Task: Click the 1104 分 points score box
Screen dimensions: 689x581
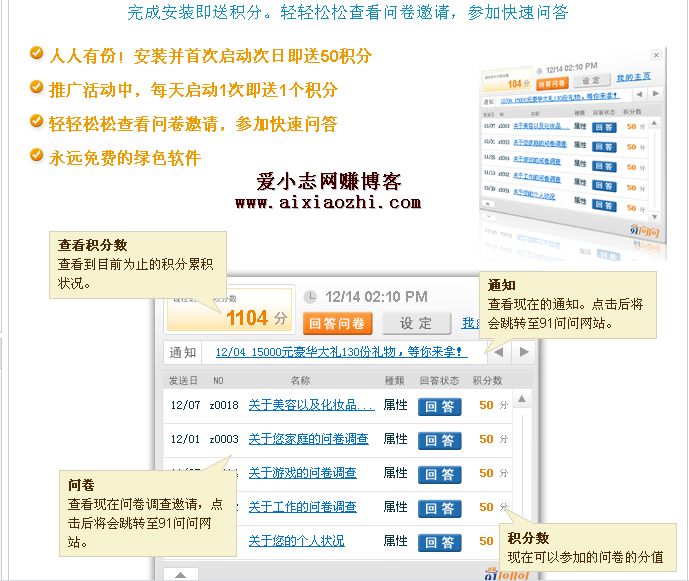Action: point(230,316)
